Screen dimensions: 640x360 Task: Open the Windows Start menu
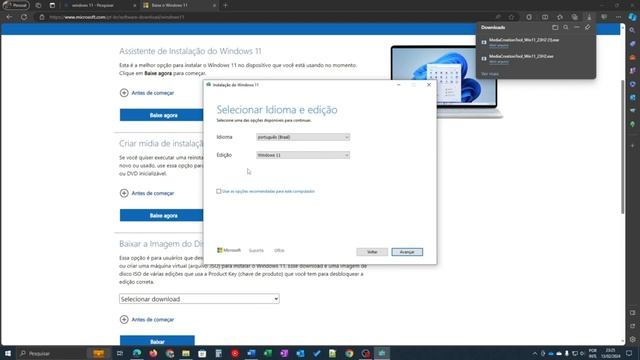[x=8, y=353]
